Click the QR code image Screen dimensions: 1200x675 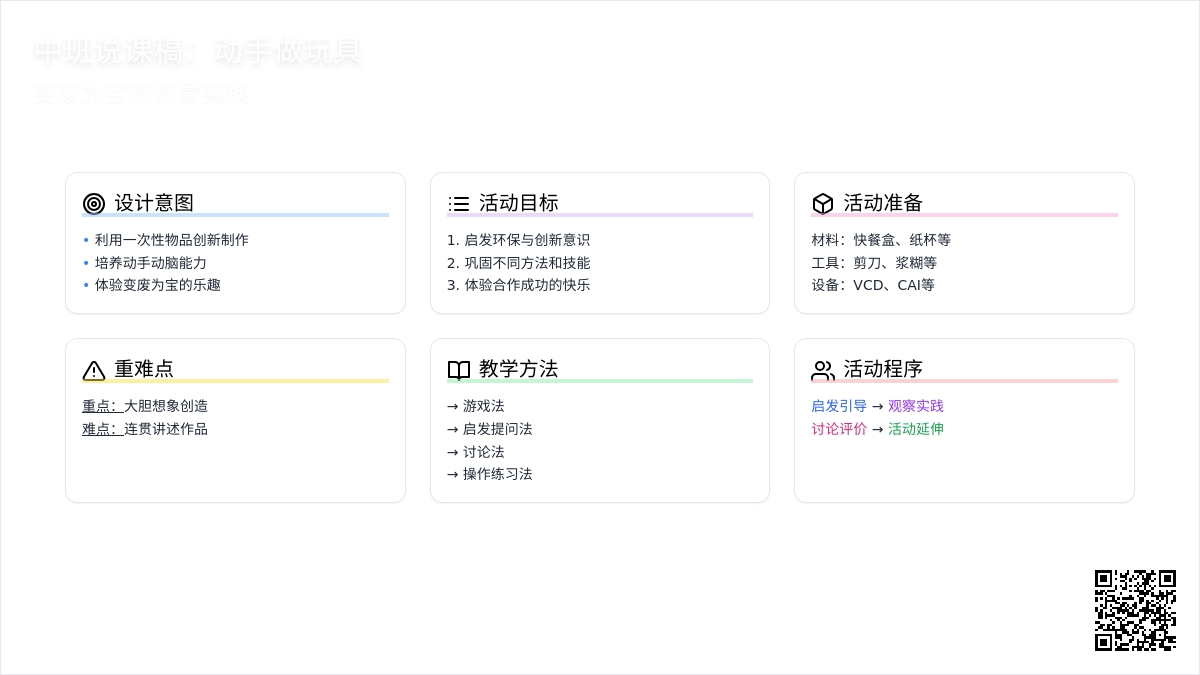click(1135, 610)
